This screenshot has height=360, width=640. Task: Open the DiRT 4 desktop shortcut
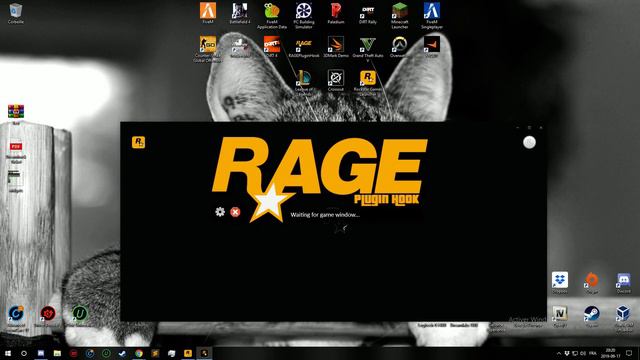point(272,47)
